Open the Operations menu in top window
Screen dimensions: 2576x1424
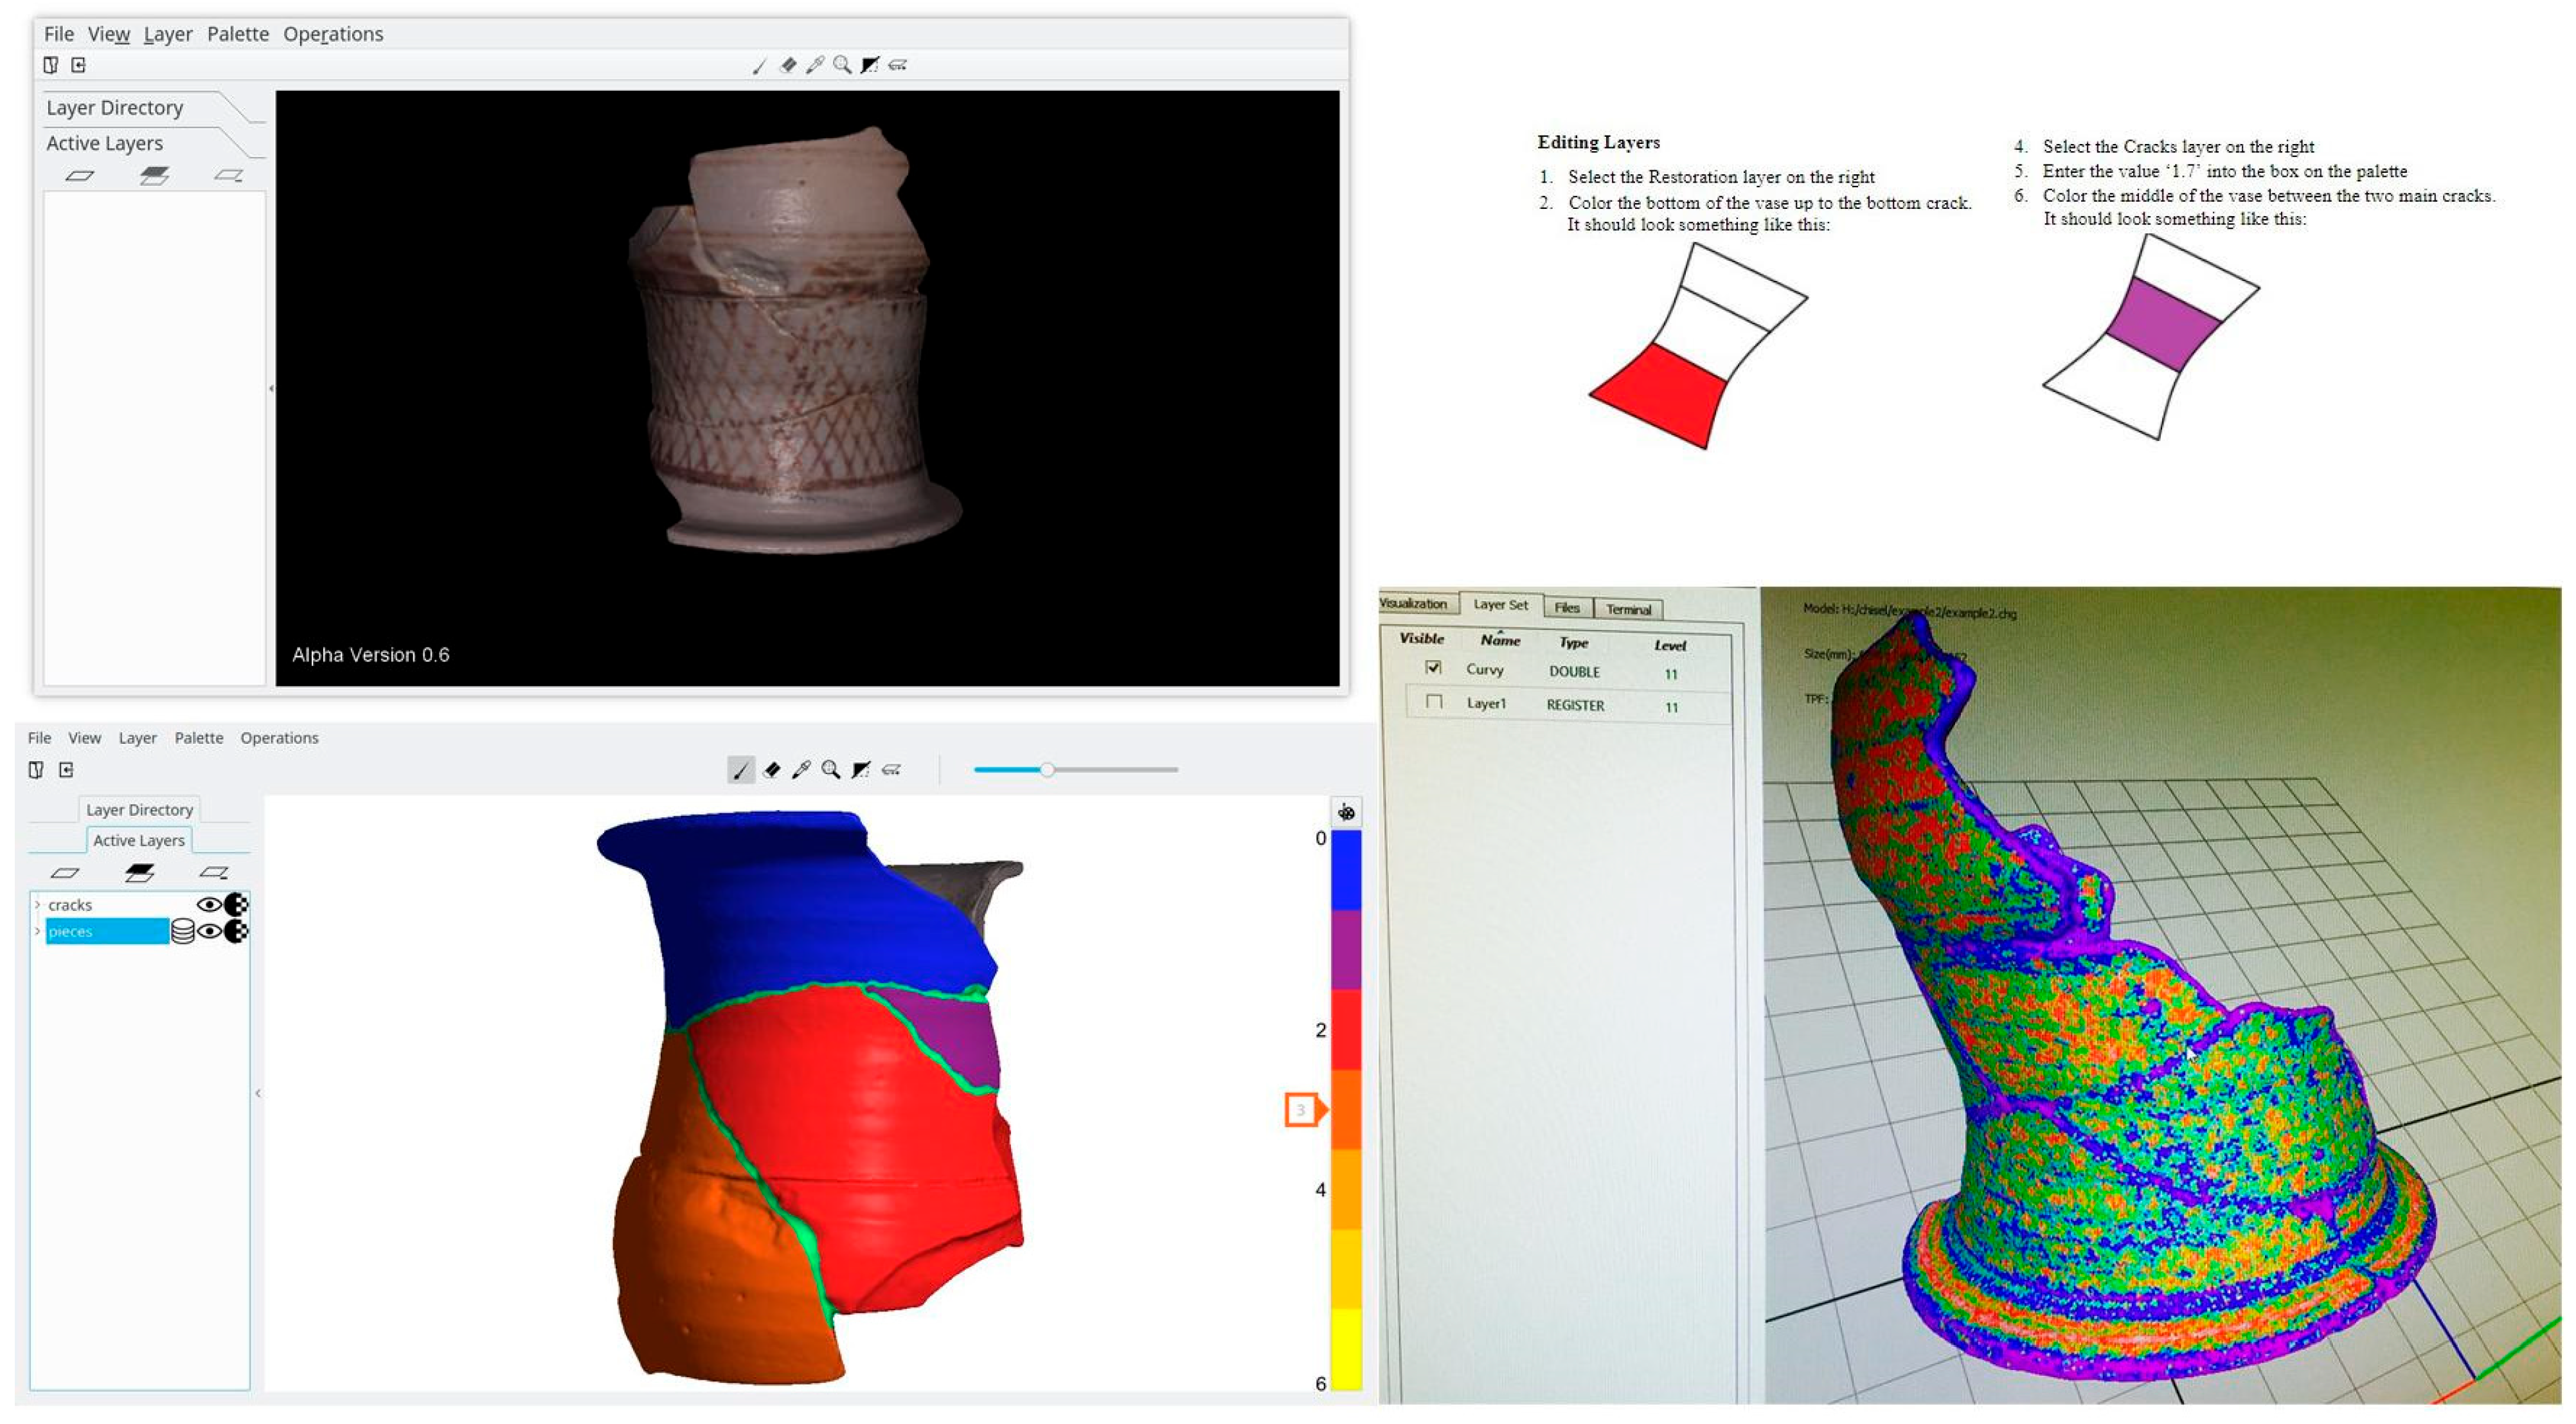(333, 34)
